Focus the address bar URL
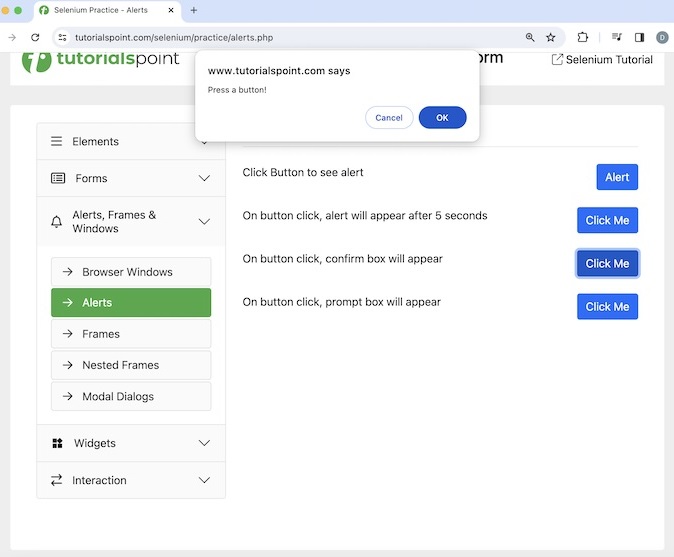Viewport: 674px width, 557px height. (x=174, y=37)
